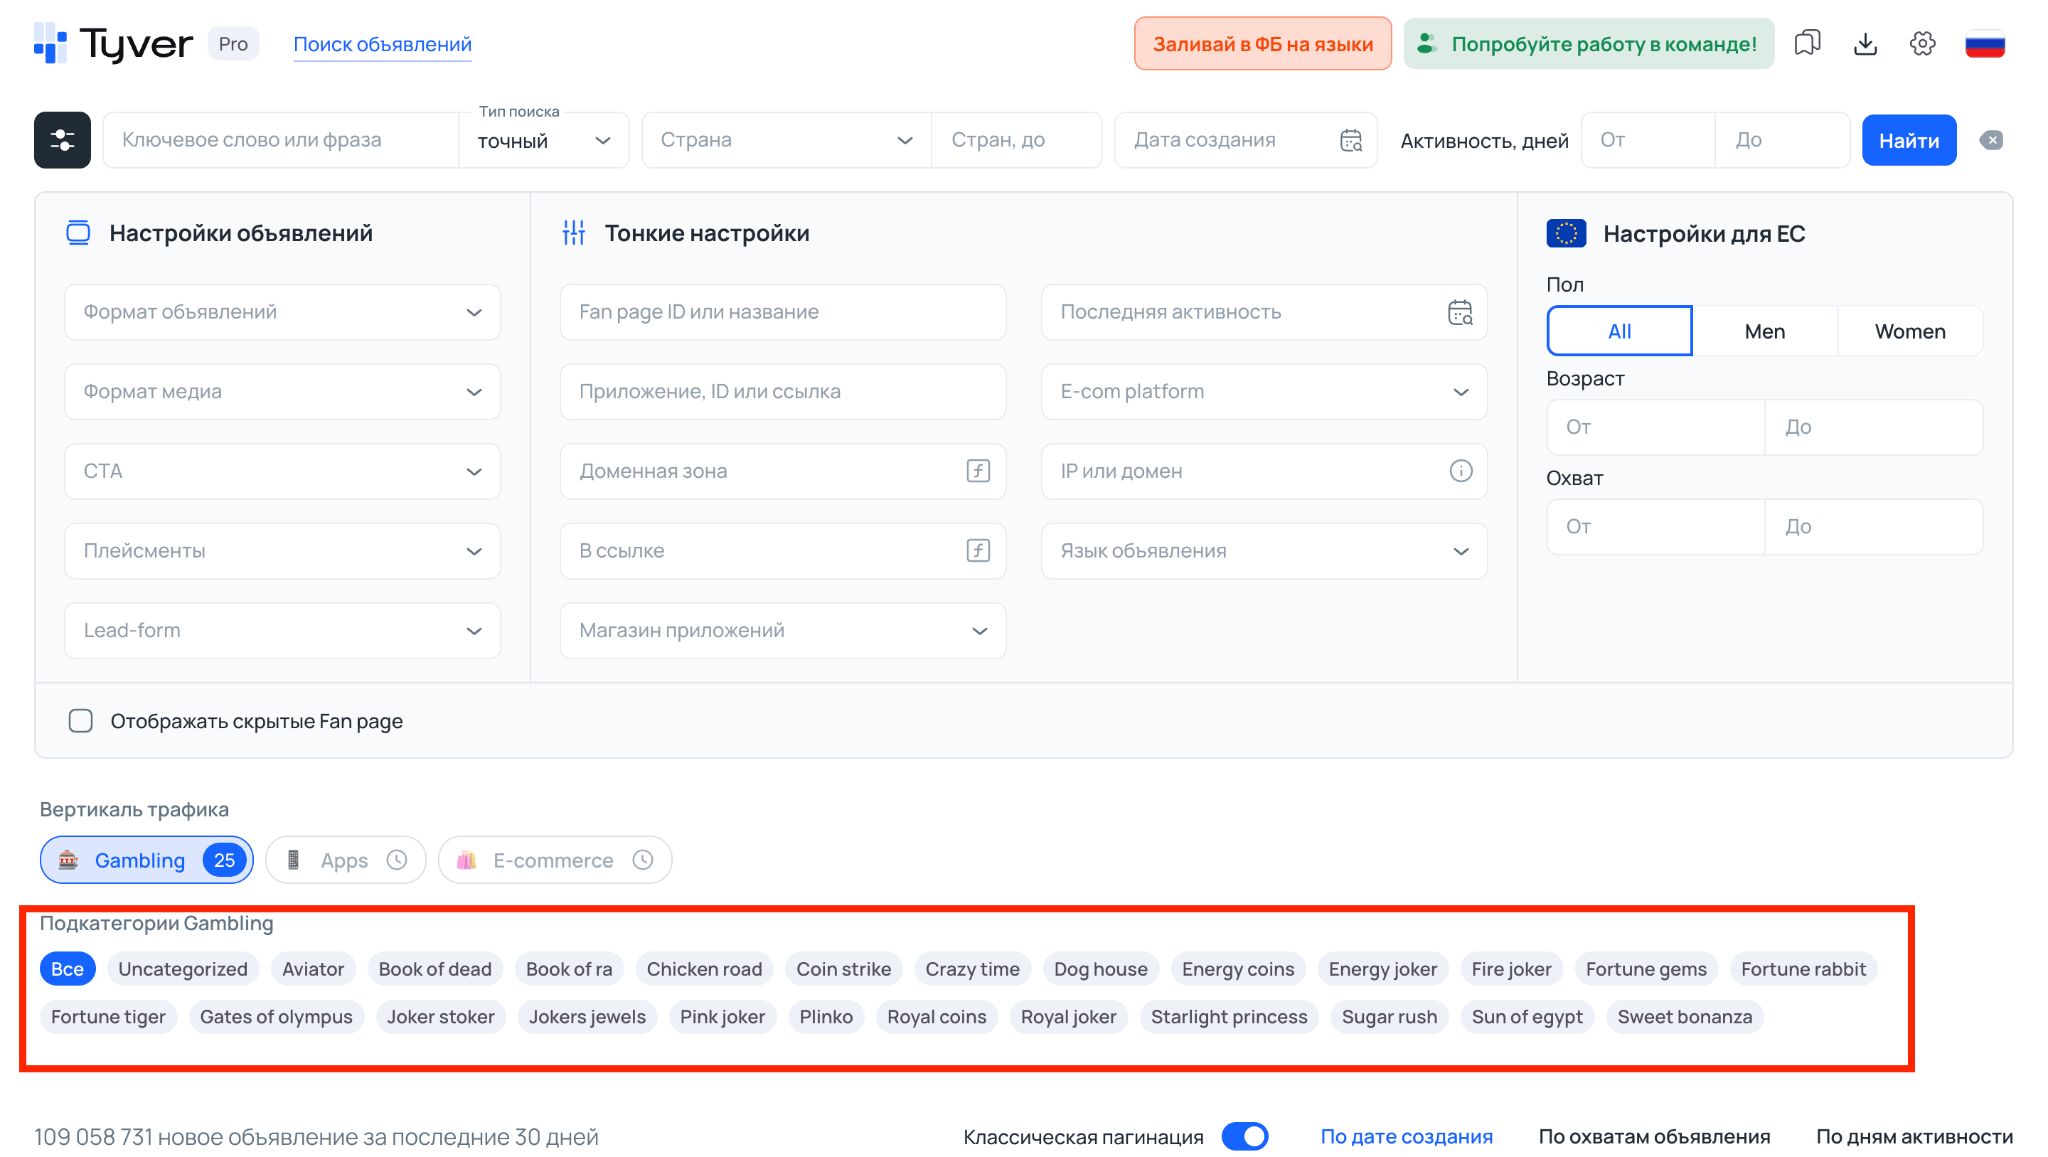The height and width of the screenshot is (1157, 2048).
Task: Open the settings gear icon
Action: point(1922,43)
